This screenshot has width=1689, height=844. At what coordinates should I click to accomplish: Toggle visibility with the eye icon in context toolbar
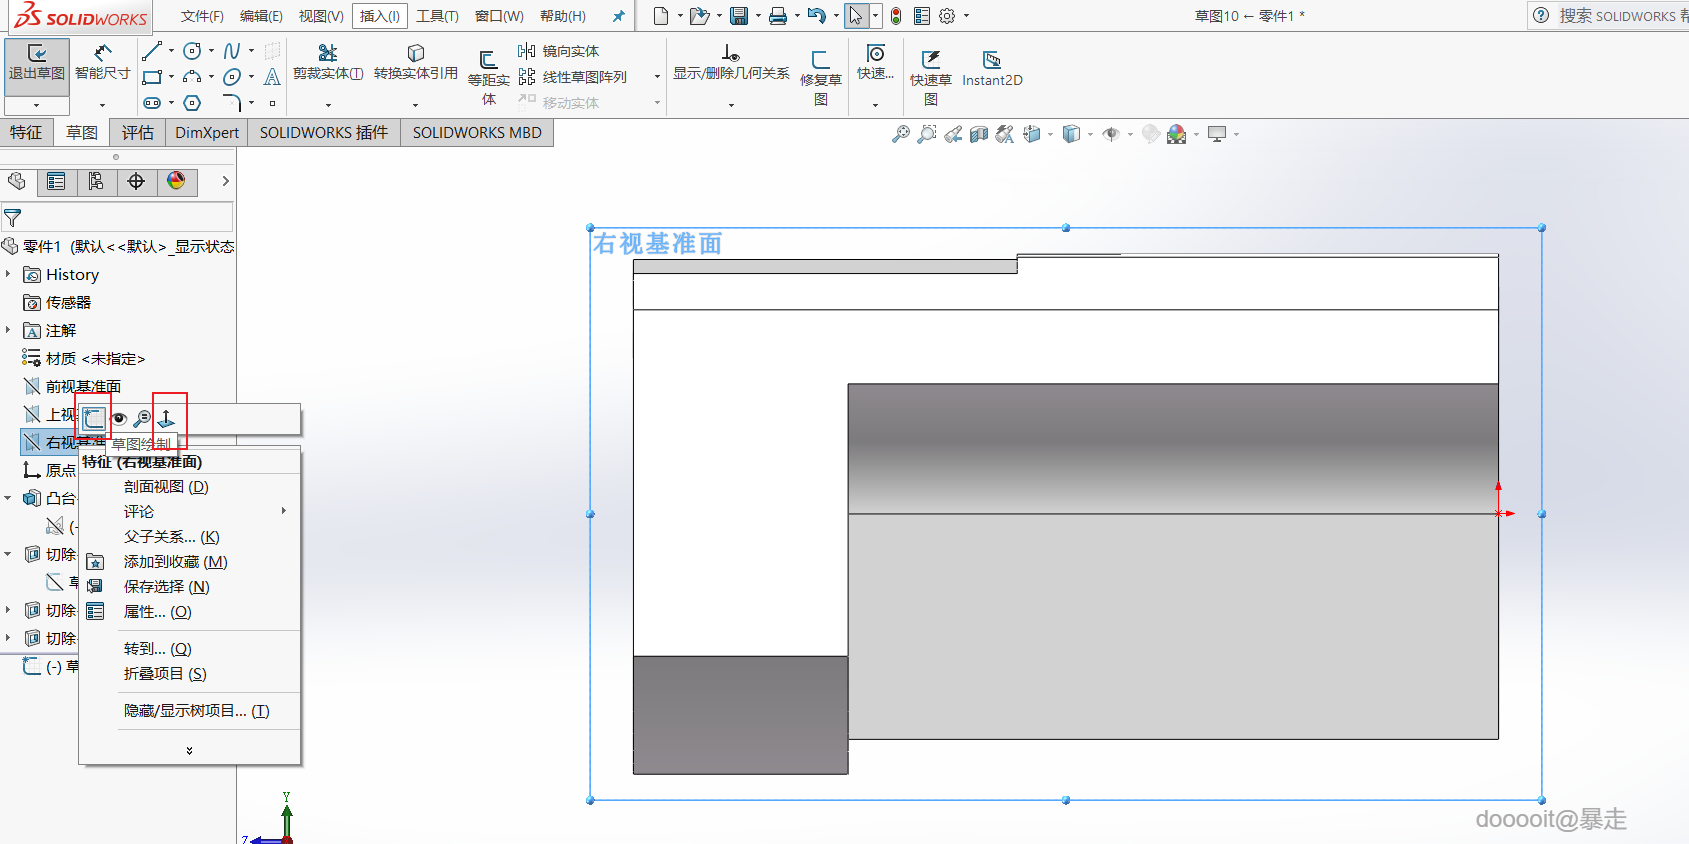pos(120,419)
